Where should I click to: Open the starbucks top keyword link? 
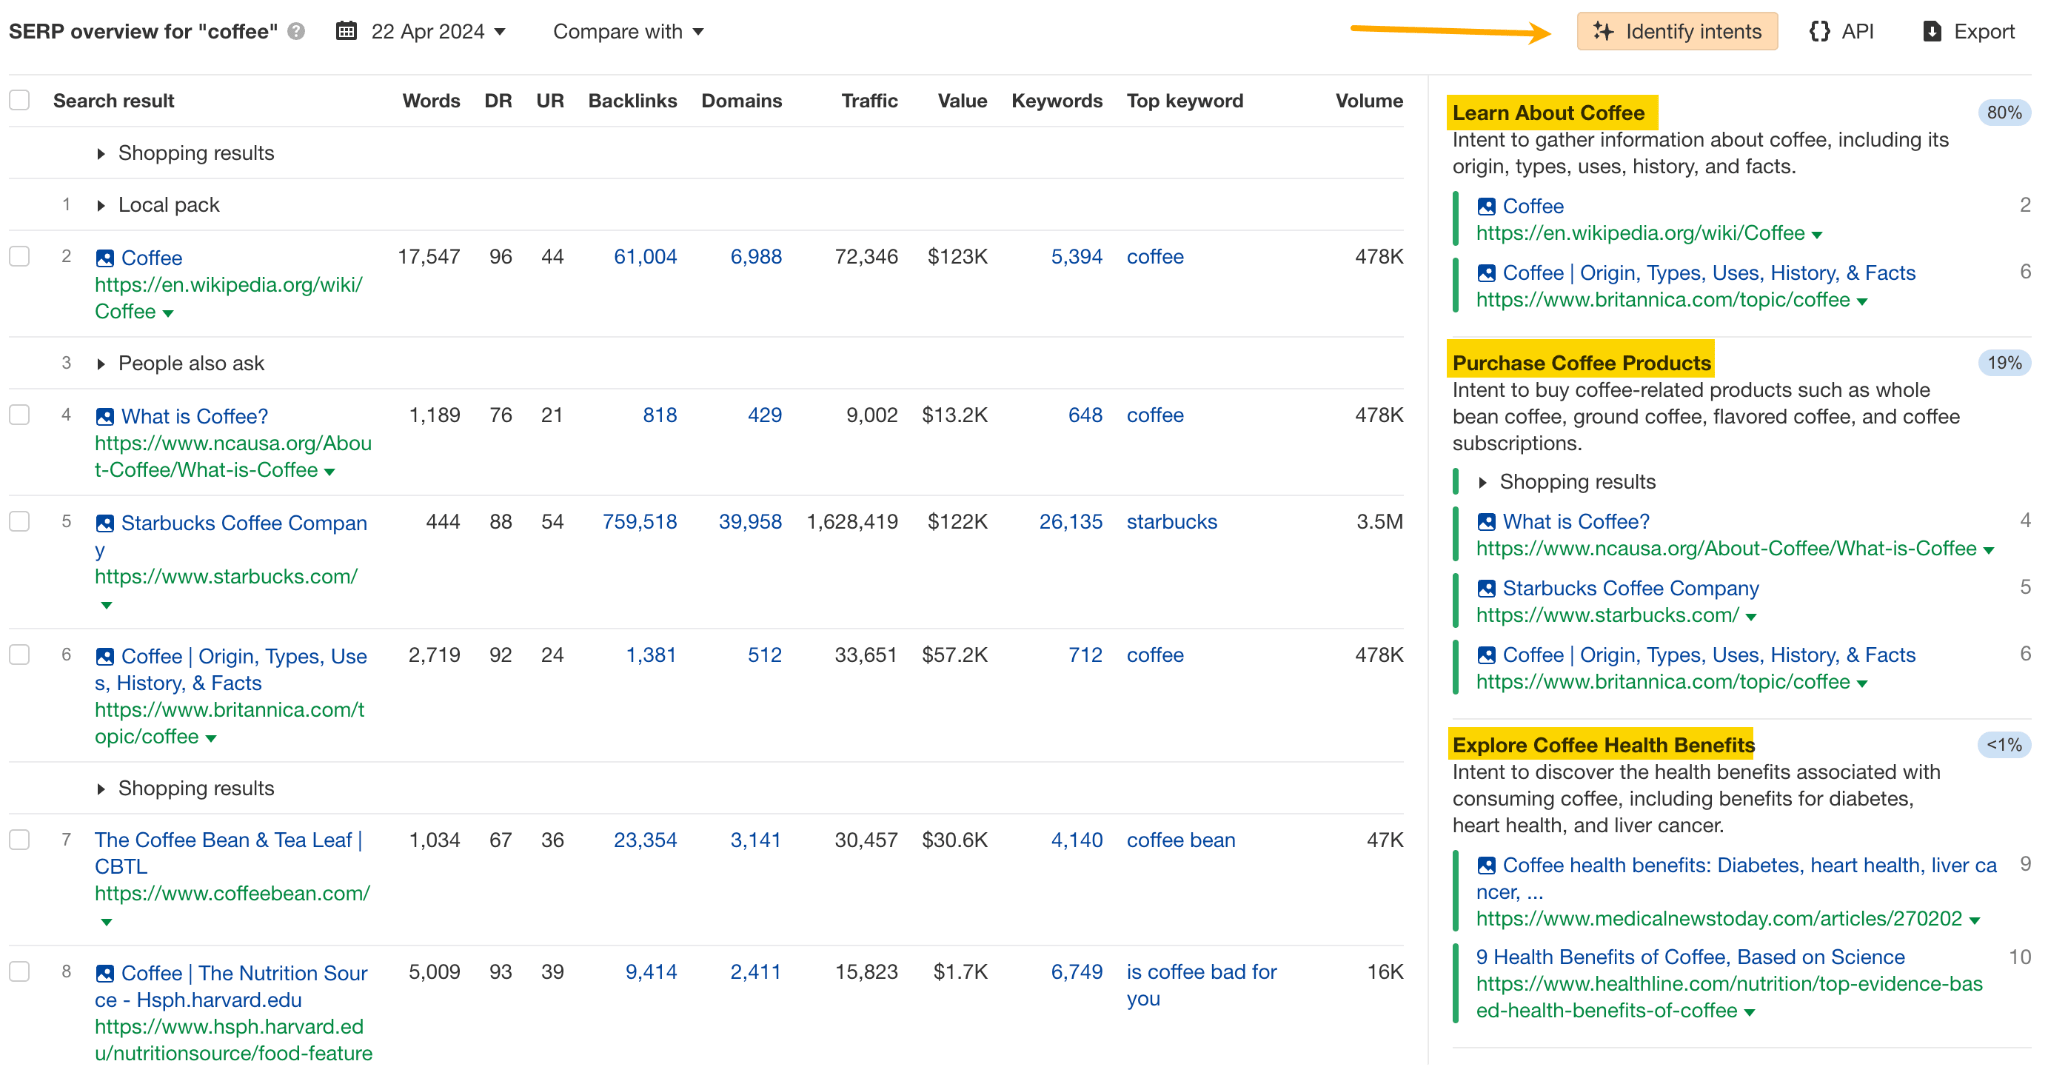pos(1171,522)
